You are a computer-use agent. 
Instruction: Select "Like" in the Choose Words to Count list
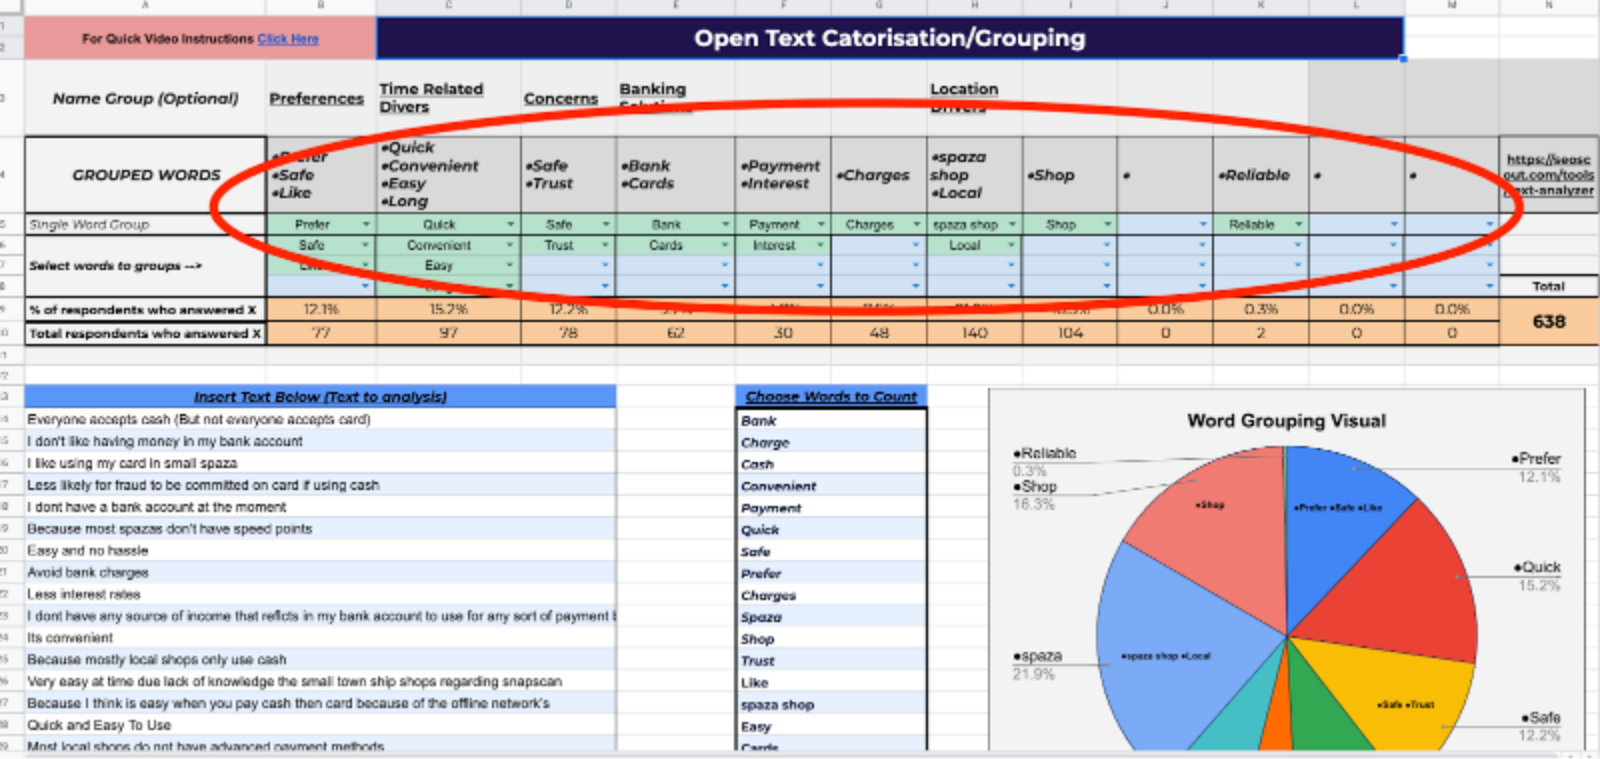click(x=831, y=683)
